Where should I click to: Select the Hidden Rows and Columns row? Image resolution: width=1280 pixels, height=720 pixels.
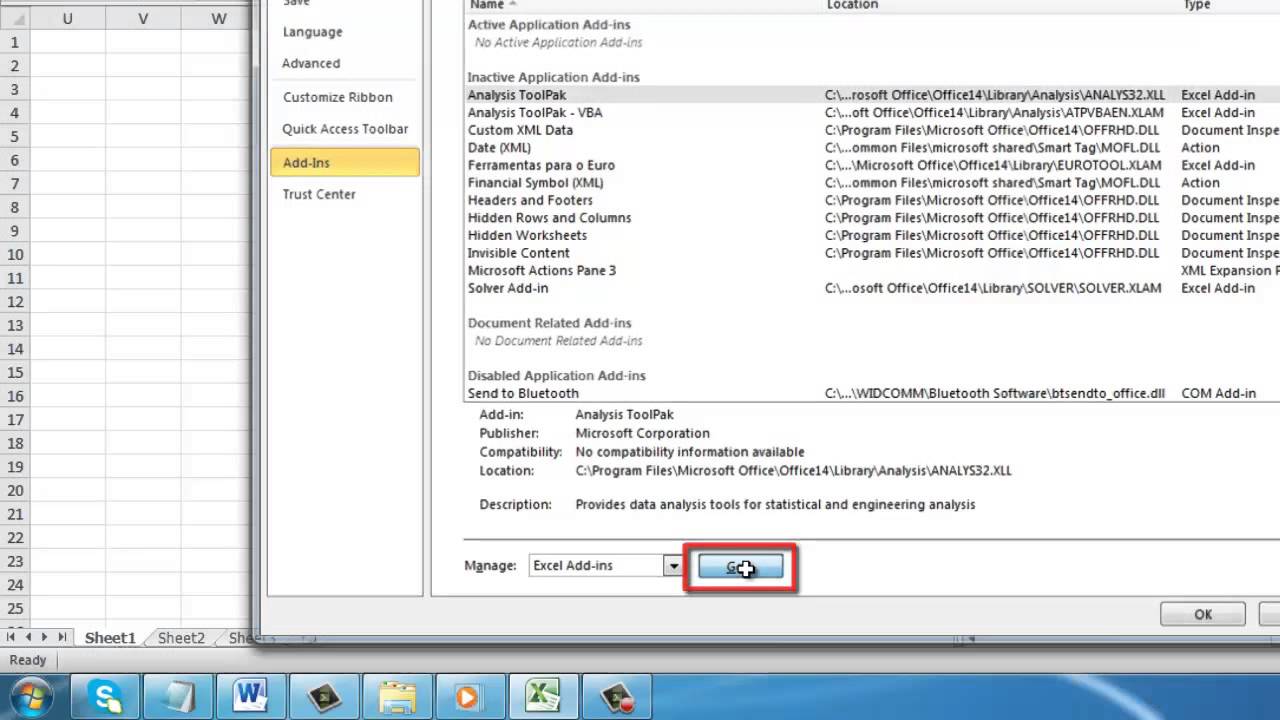pos(872,218)
